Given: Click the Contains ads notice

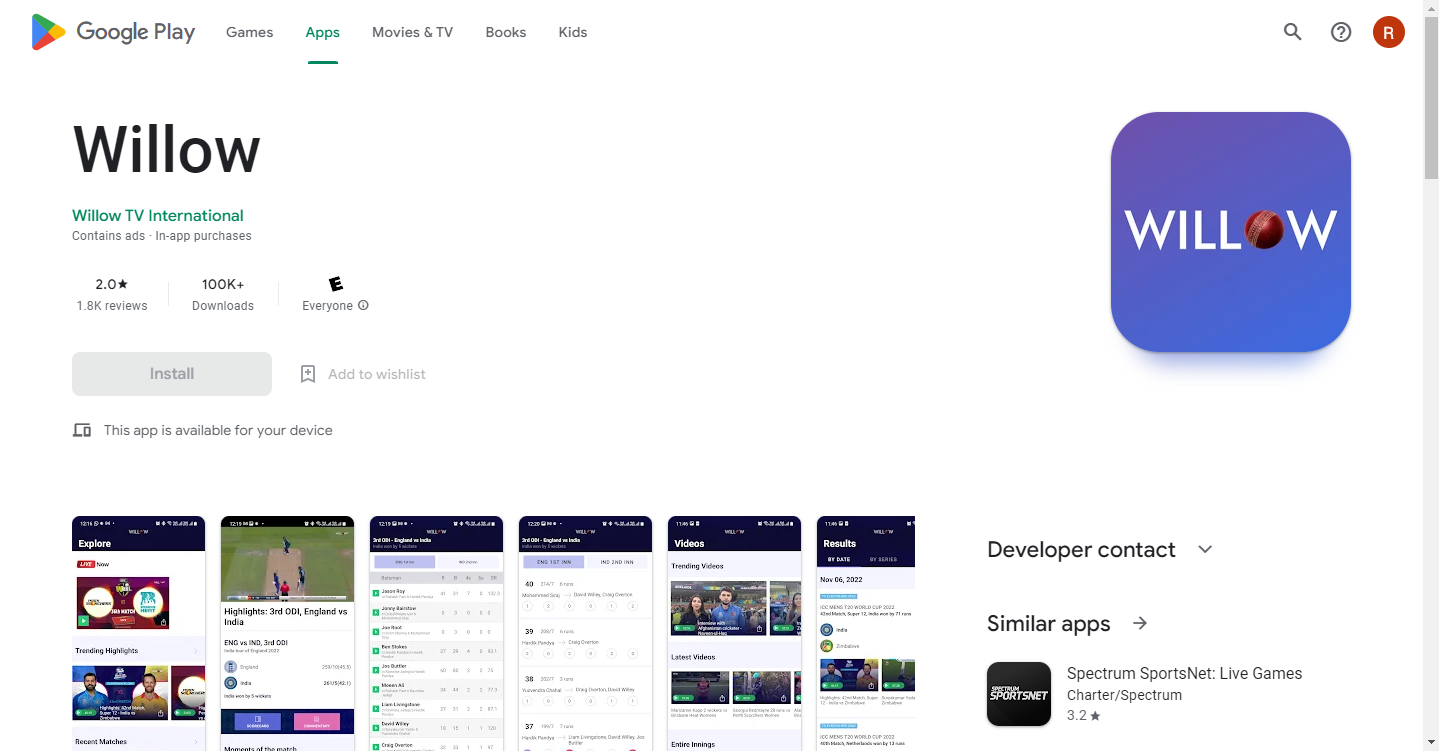Looking at the screenshot, I should tap(109, 236).
